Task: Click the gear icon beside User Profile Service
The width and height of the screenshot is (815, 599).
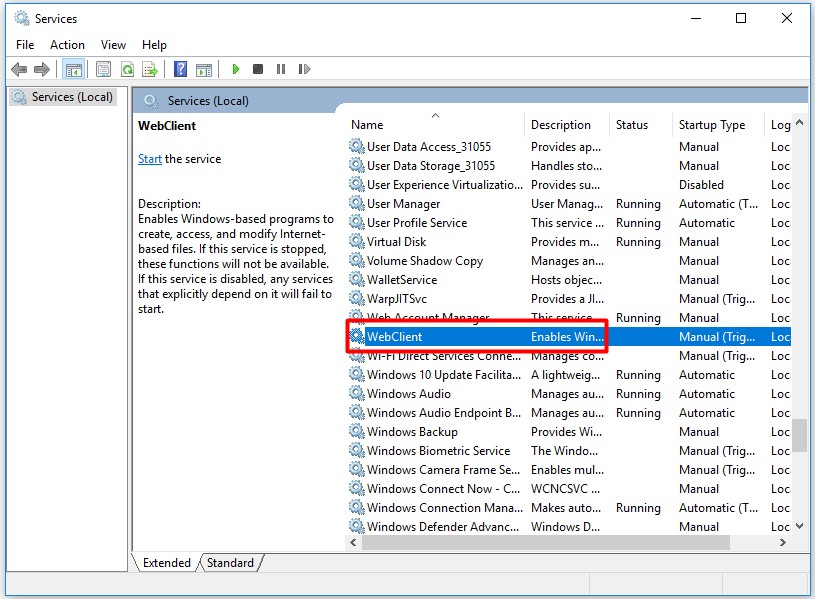Action: (x=357, y=223)
